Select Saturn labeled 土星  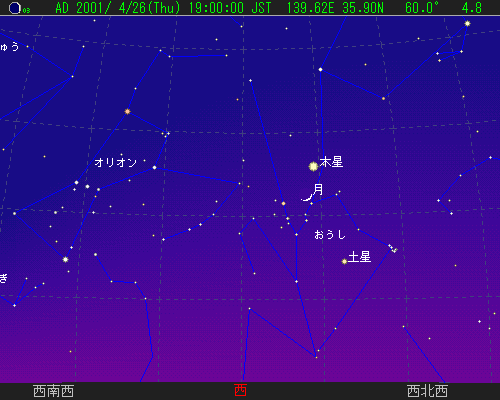pyautogui.click(x=344, y=261)
